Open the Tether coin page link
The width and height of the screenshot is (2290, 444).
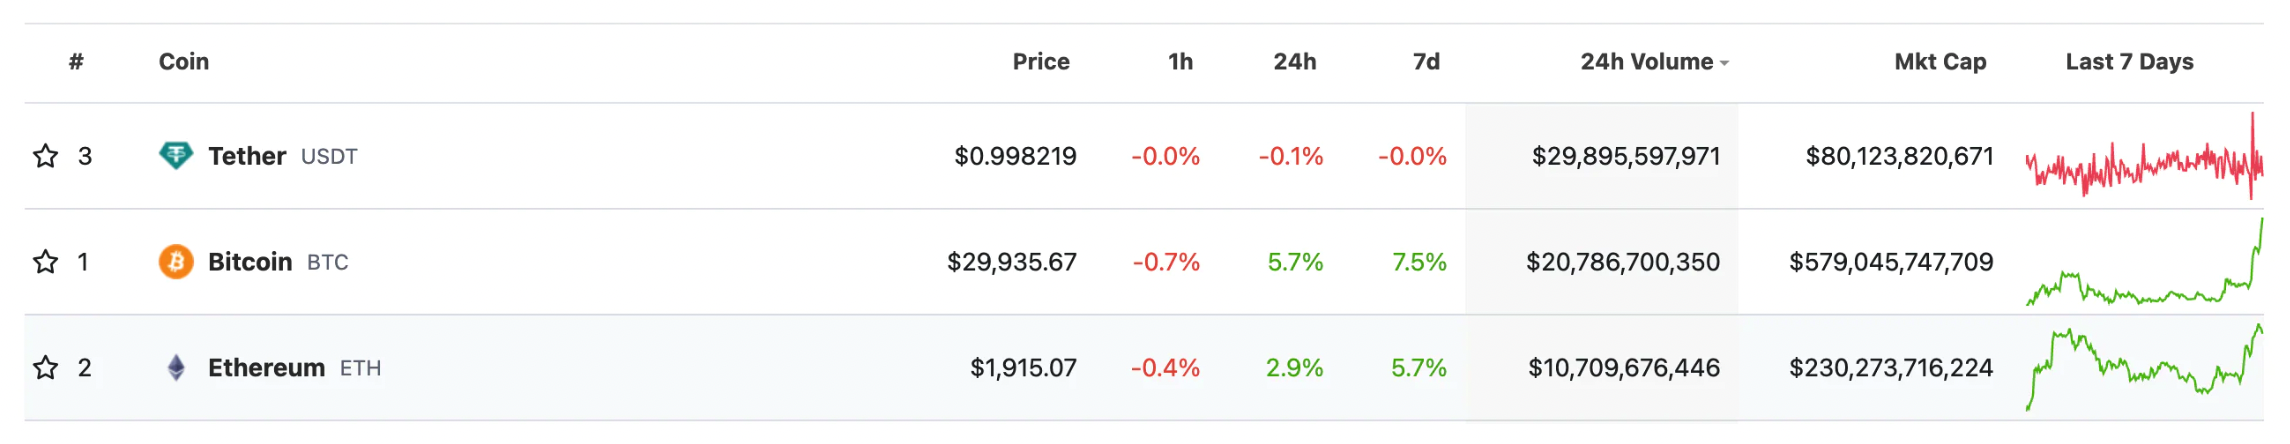(x=247, y=156)
